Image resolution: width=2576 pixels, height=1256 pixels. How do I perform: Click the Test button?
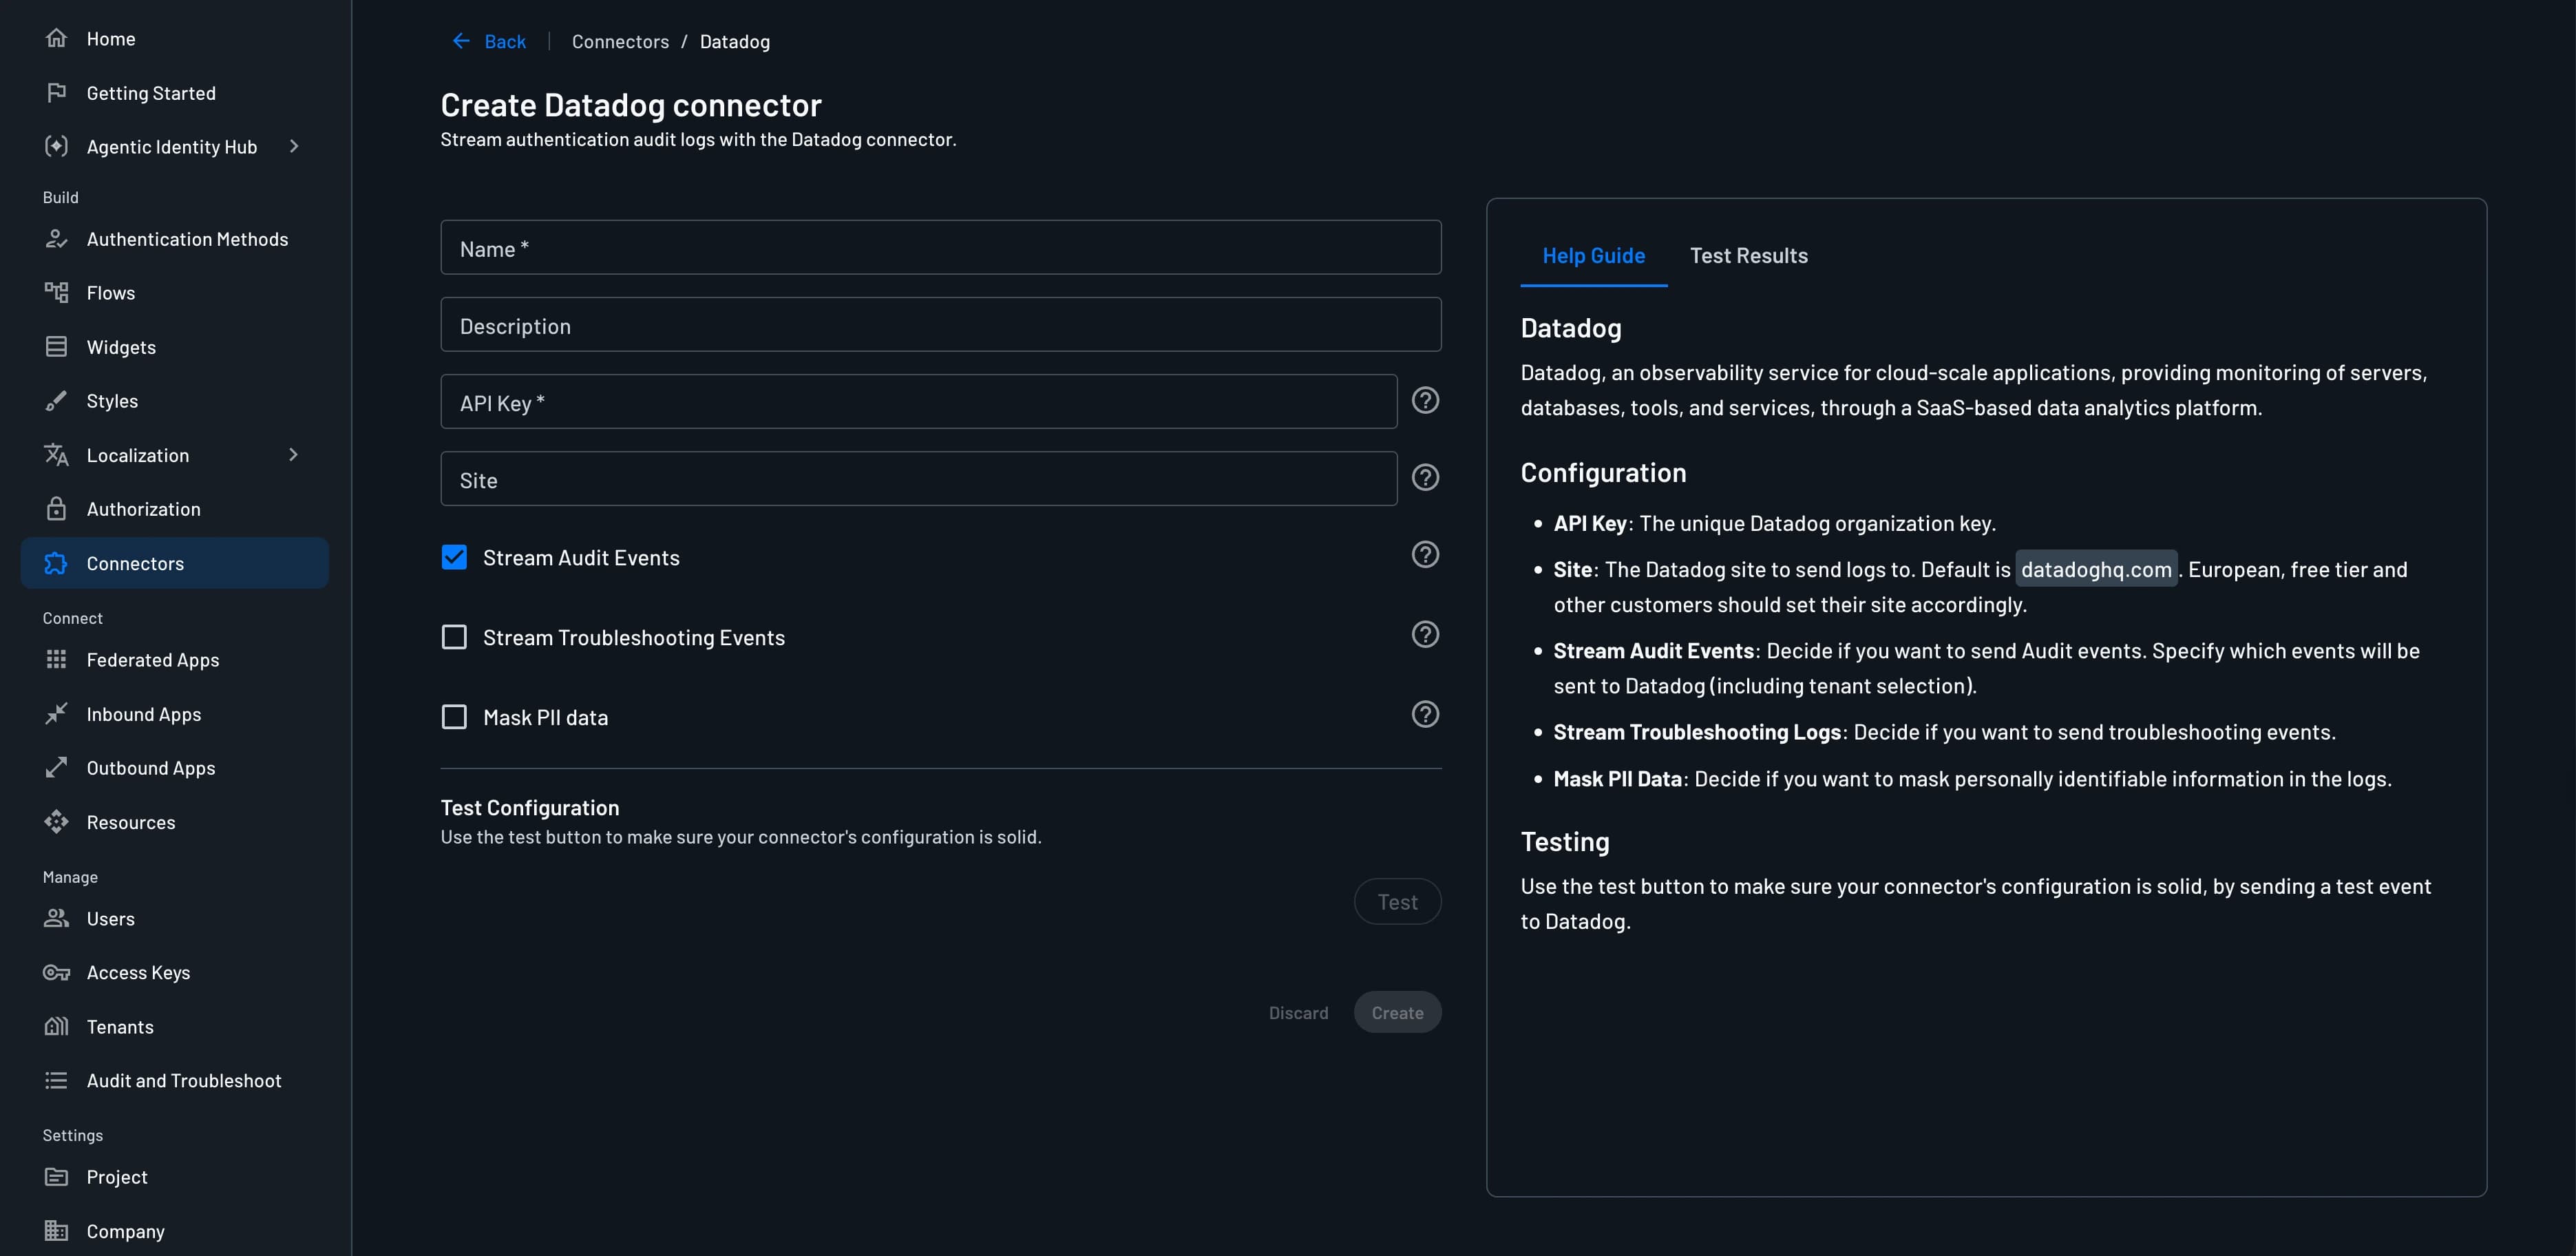[x=1397, y=902]
